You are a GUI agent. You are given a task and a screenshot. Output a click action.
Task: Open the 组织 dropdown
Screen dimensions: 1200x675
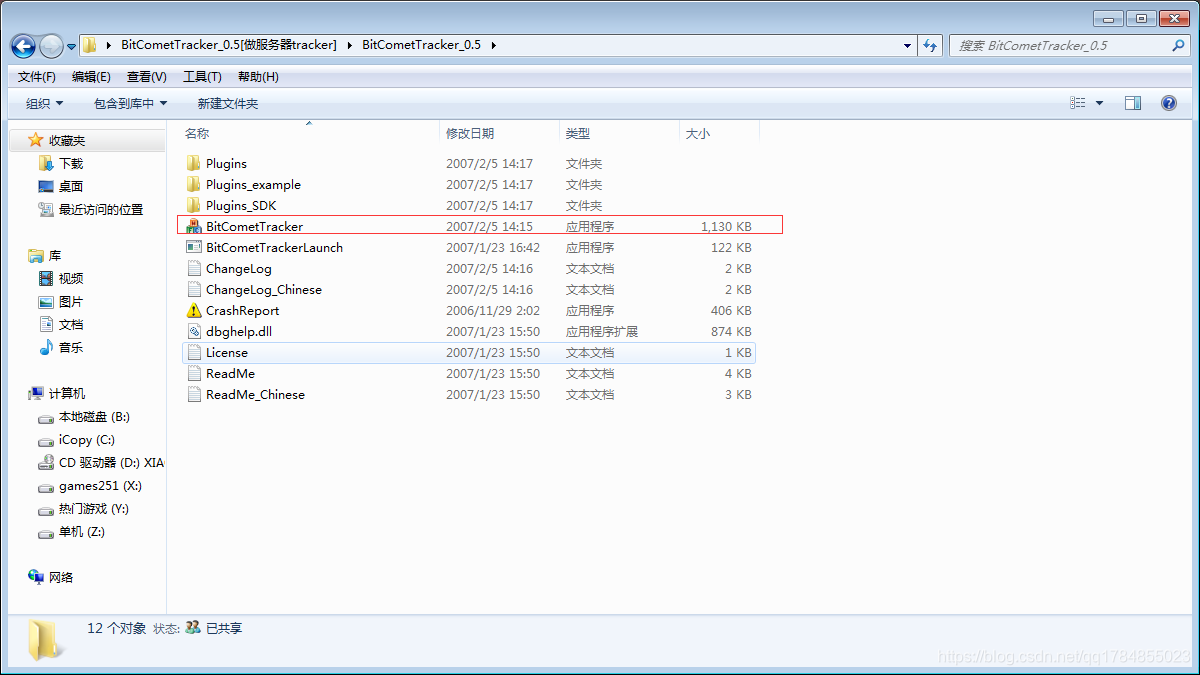point(44,103)
